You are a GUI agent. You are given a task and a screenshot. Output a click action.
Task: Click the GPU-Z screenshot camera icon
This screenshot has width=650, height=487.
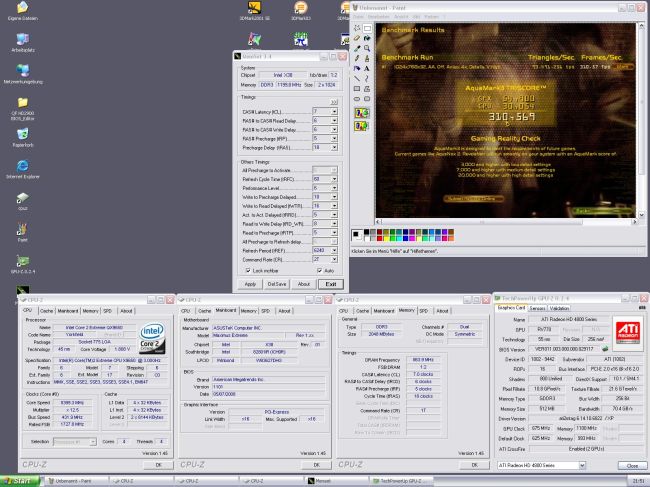point(642,308)
